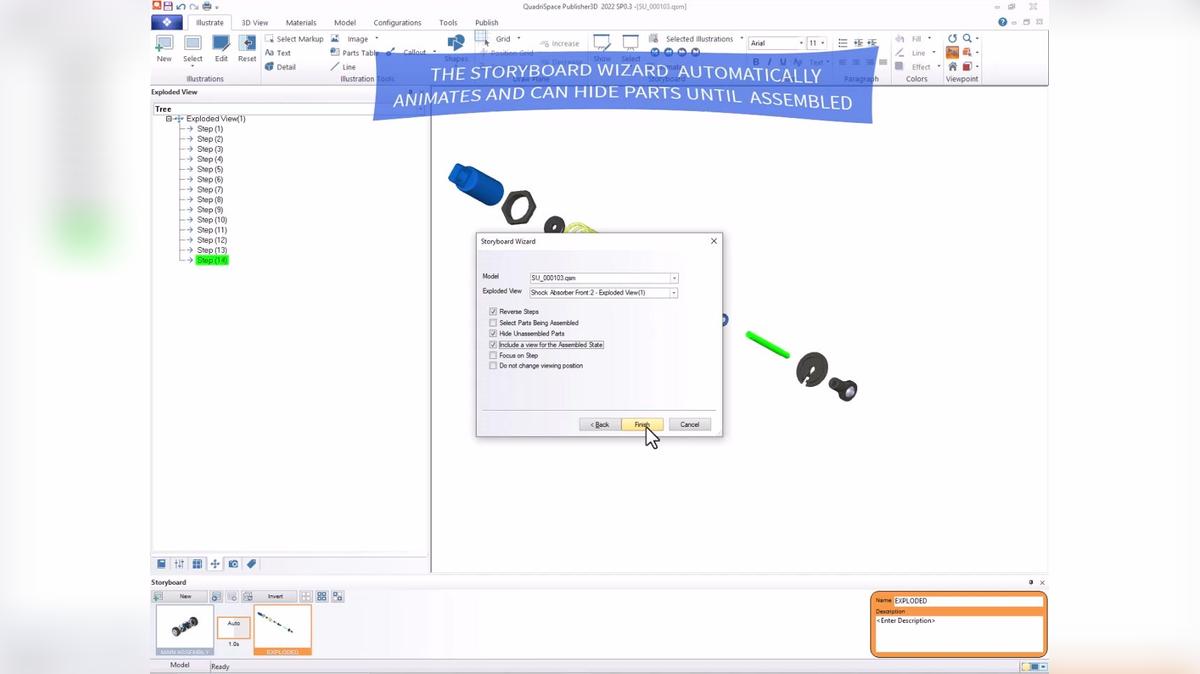
Task: Click the large thumbnails view icon in Storyboard
Action: [x=322, y=596]
